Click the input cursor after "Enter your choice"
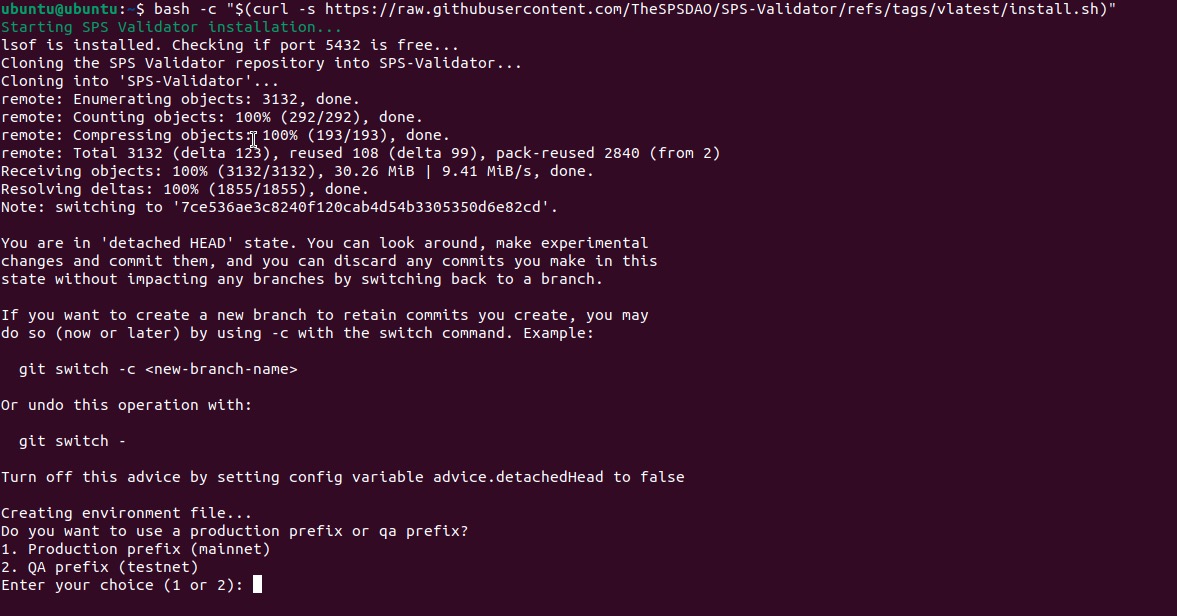 coord(257,585)
